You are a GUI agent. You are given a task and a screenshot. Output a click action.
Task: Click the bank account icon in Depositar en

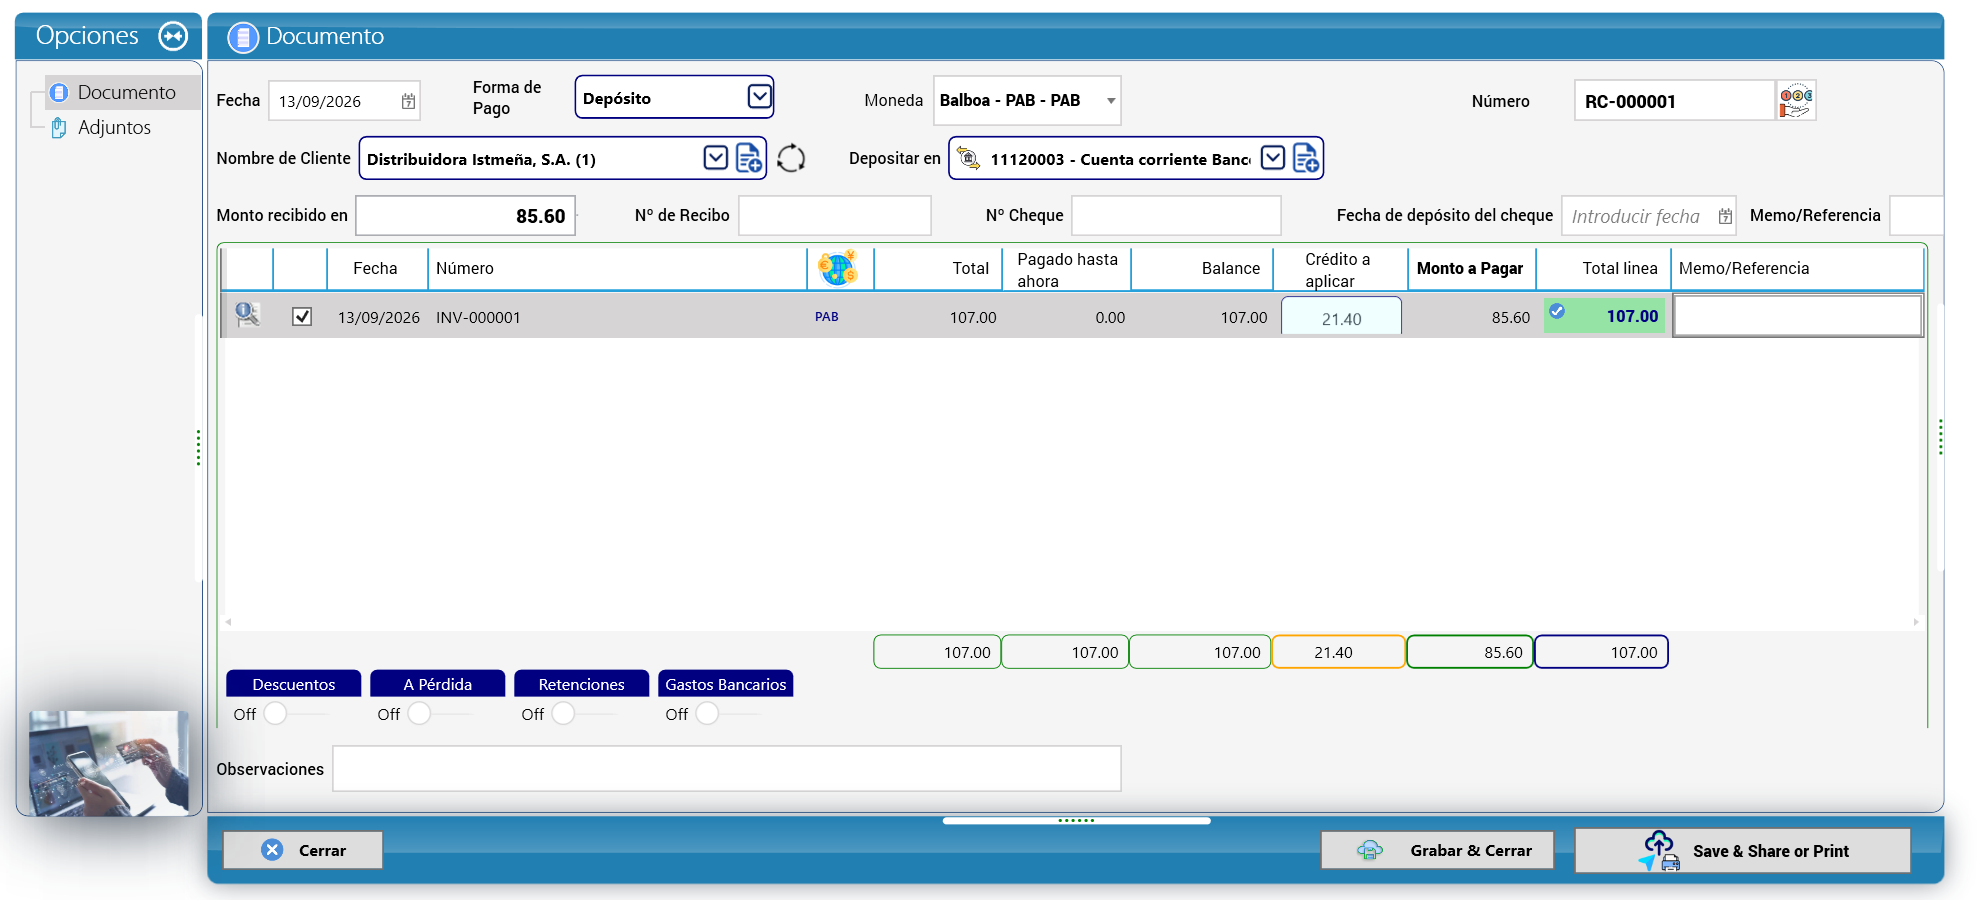[968, 158]
